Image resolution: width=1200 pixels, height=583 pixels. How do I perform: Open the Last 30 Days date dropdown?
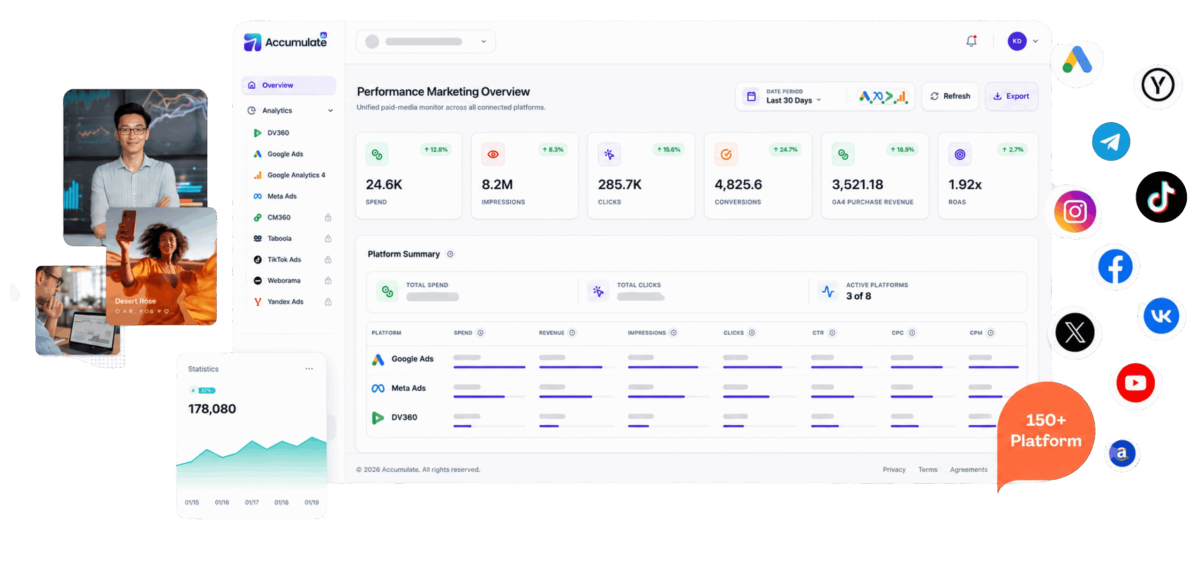(793, 100)
